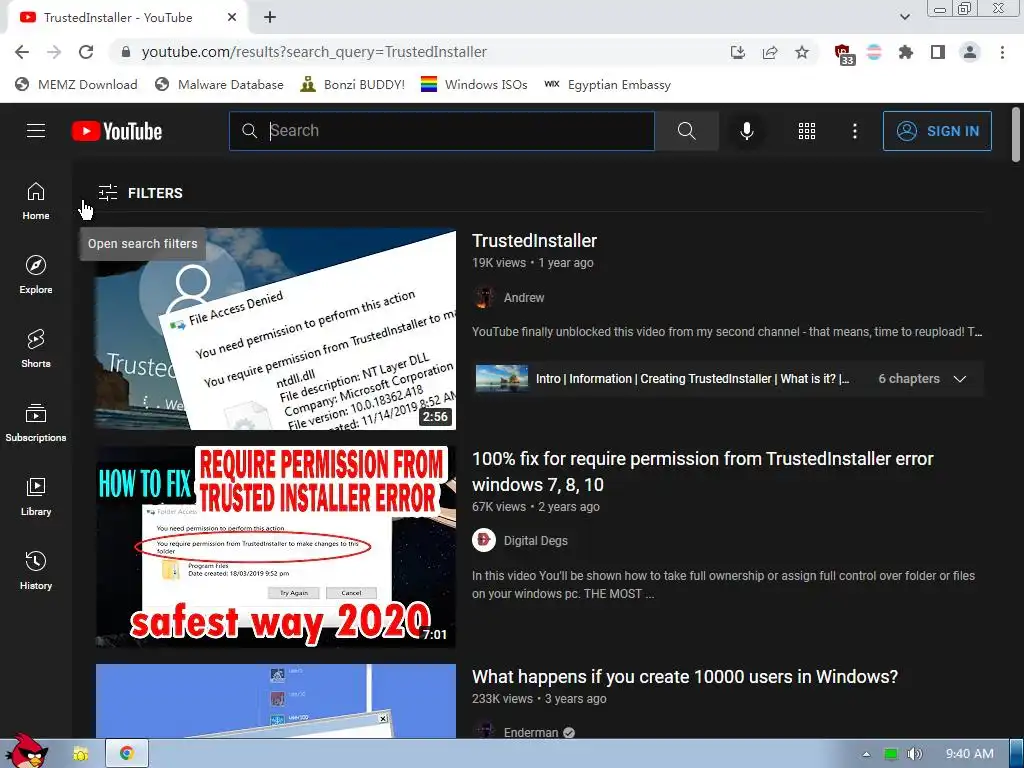Image resolution: width=1024 pixels, height=768 pixels.
Task: Open the 10000 users in Windows video title
Action: 685,677
